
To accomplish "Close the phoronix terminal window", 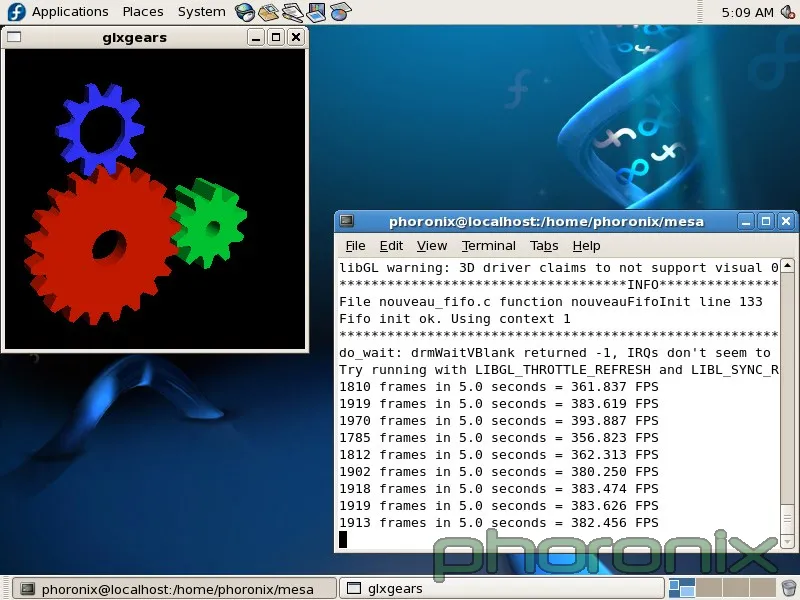I will click(786, 221).
